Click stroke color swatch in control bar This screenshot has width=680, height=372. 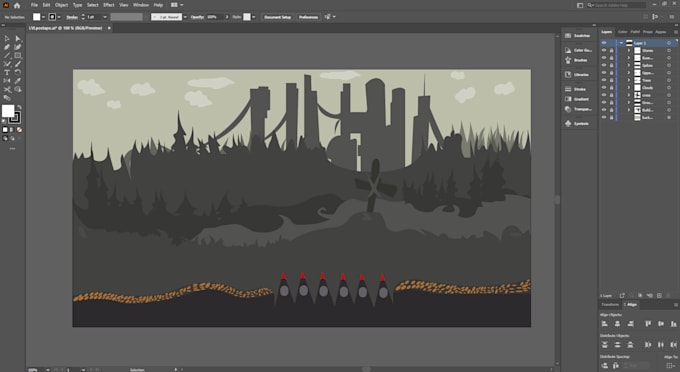point(52,17)
